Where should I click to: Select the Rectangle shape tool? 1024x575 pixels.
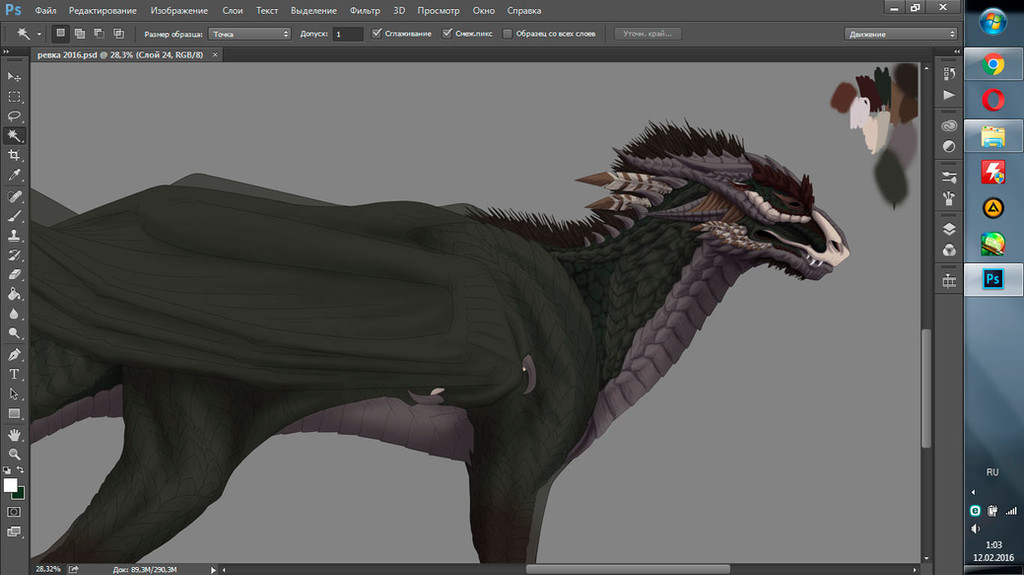(x=14, y=414)
